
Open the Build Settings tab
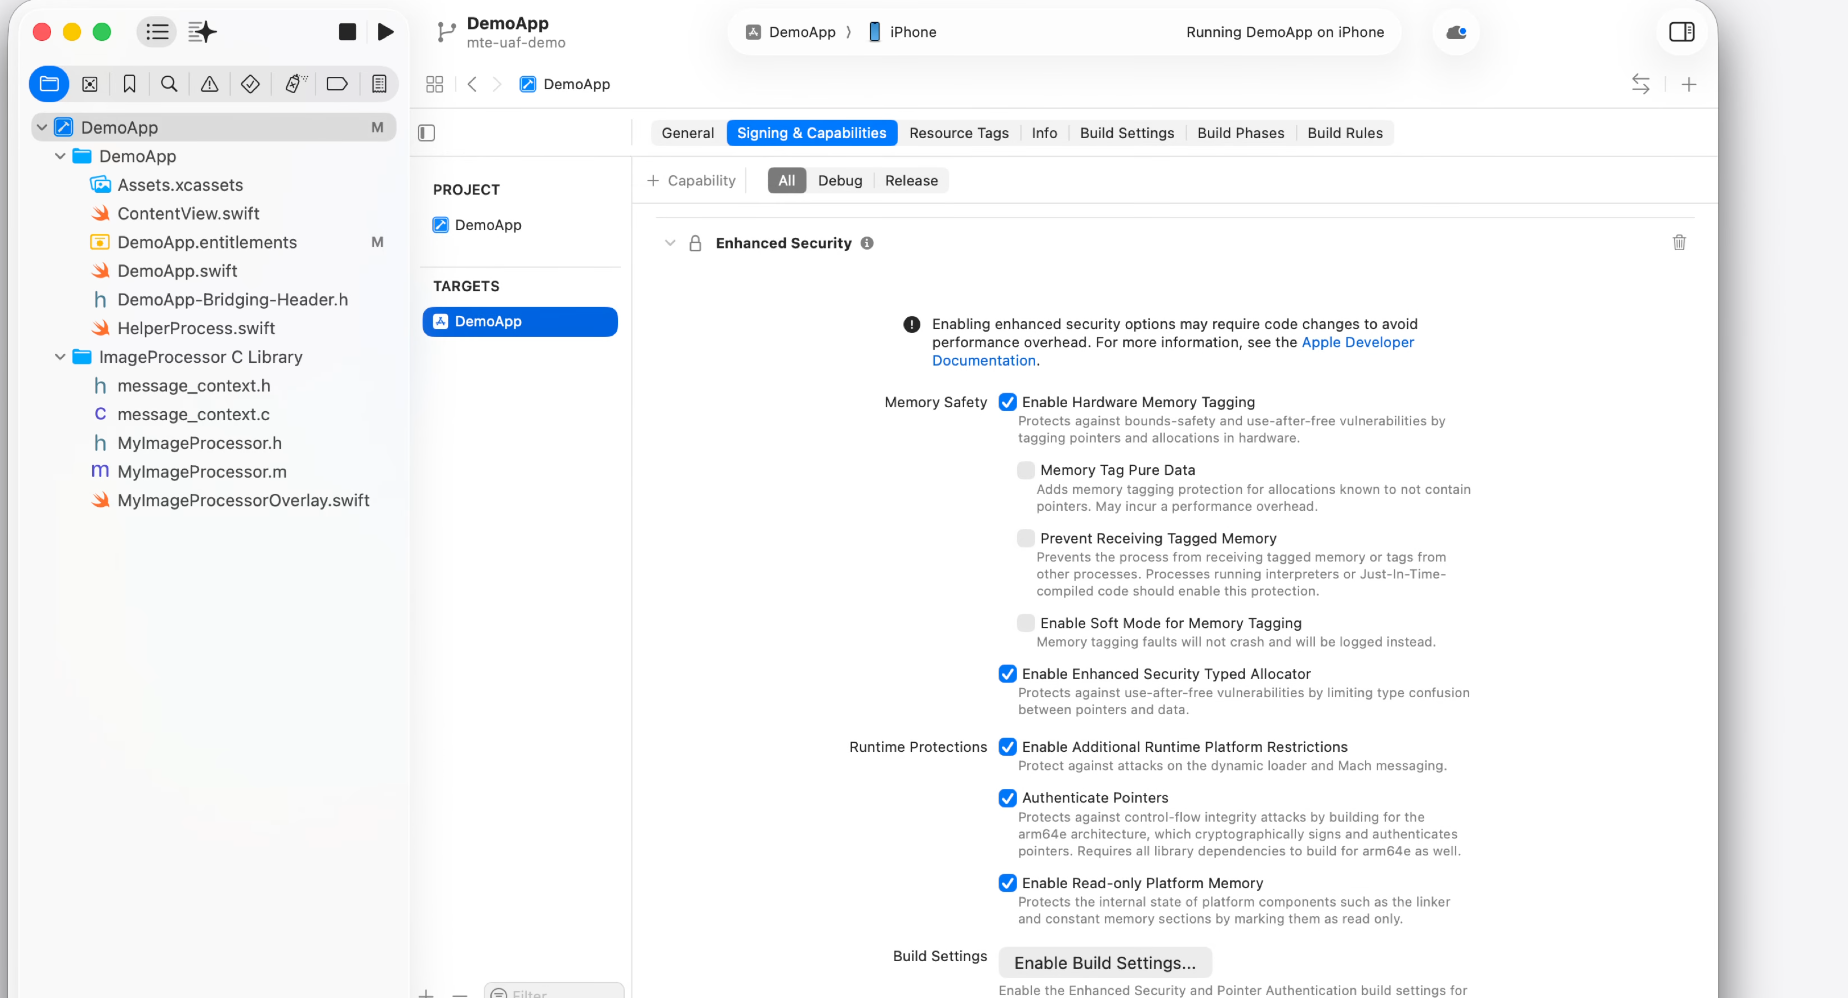pos(1127,133)
